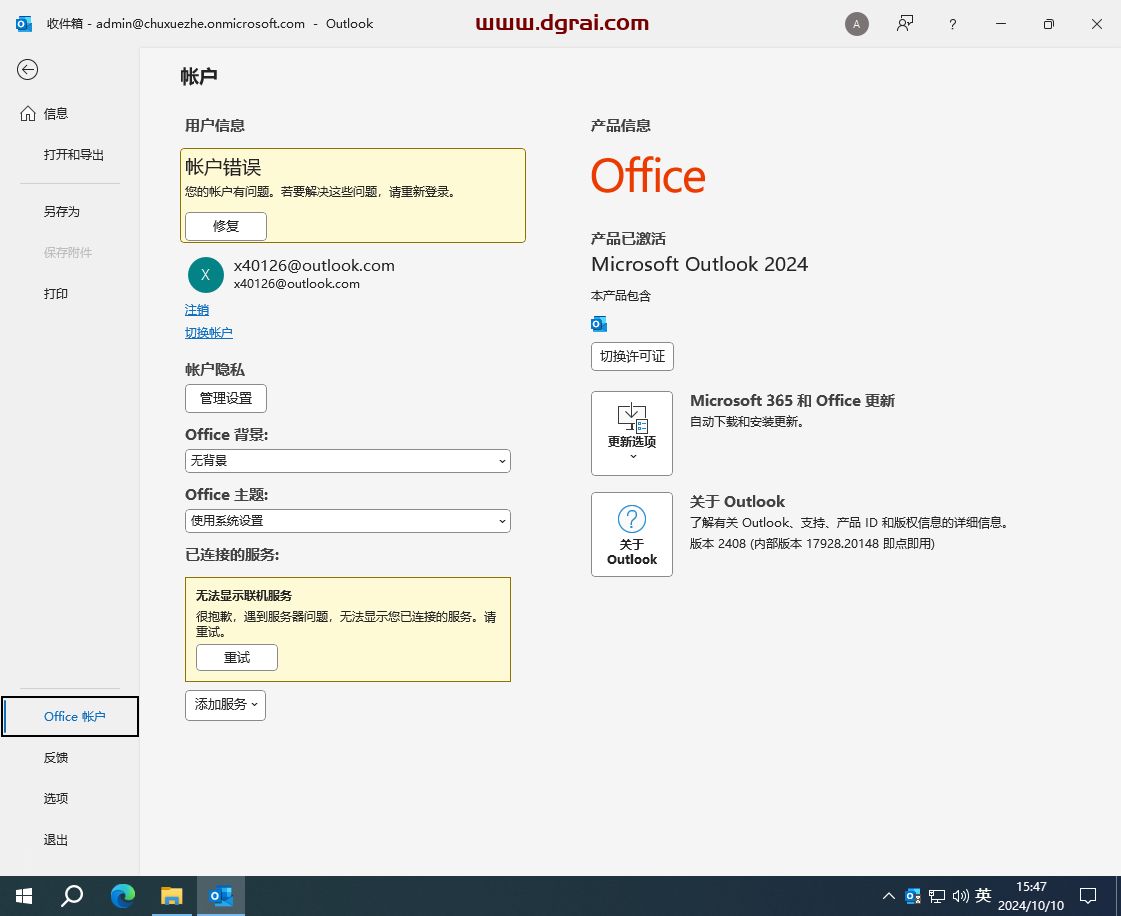Click the X account profile picture
1121x916 pixels.
click(x=205, y=274)
